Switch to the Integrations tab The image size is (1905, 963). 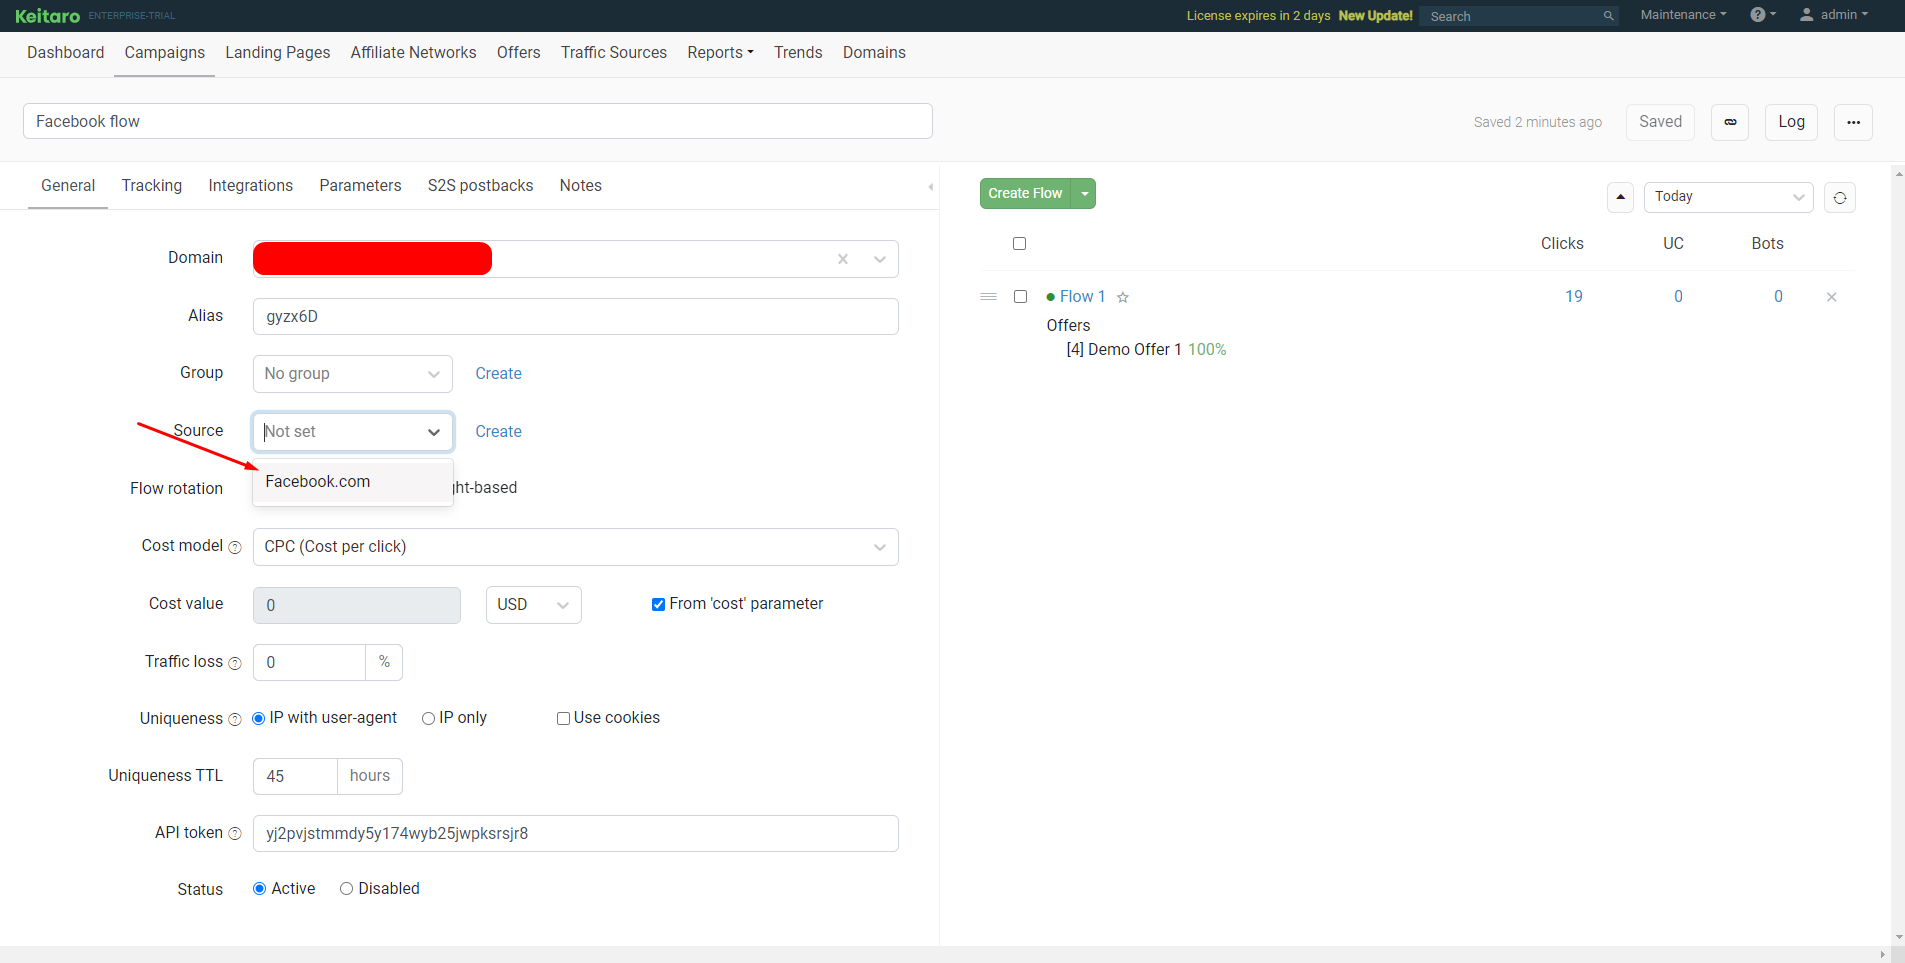[251, 186]
